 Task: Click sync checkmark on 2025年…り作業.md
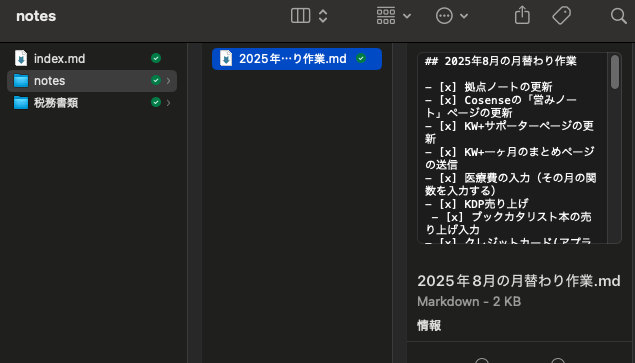click(x=361, y=58)
